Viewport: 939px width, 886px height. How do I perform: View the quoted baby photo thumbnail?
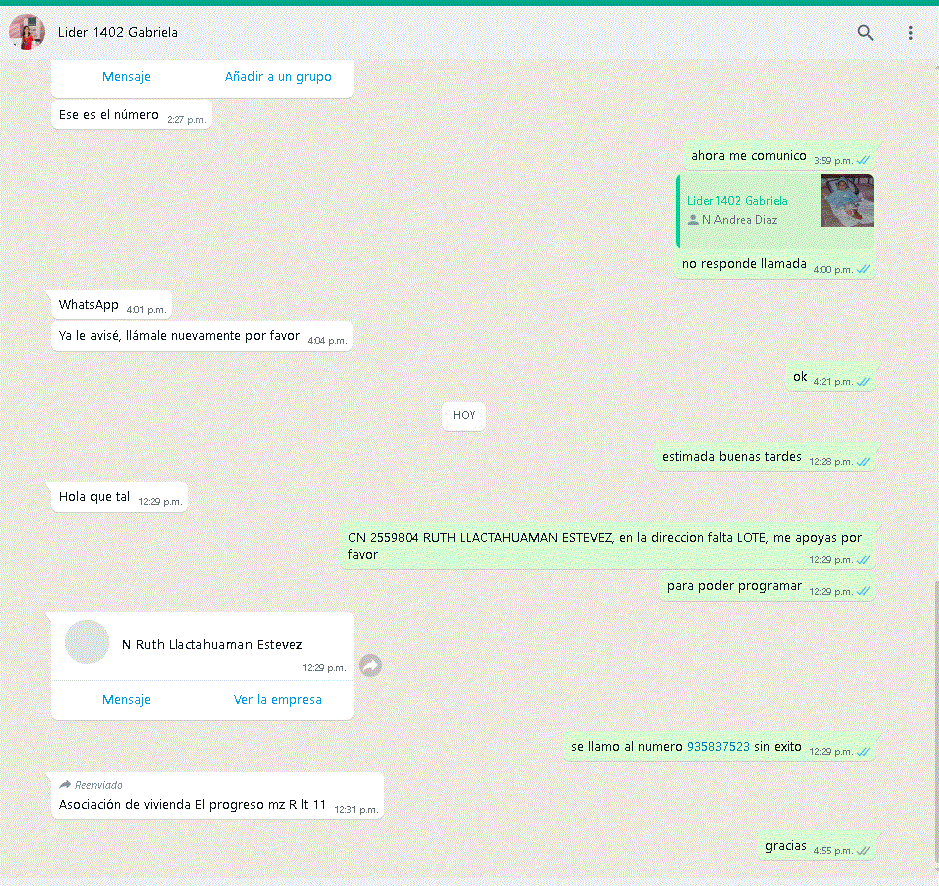tap(847, 201)
